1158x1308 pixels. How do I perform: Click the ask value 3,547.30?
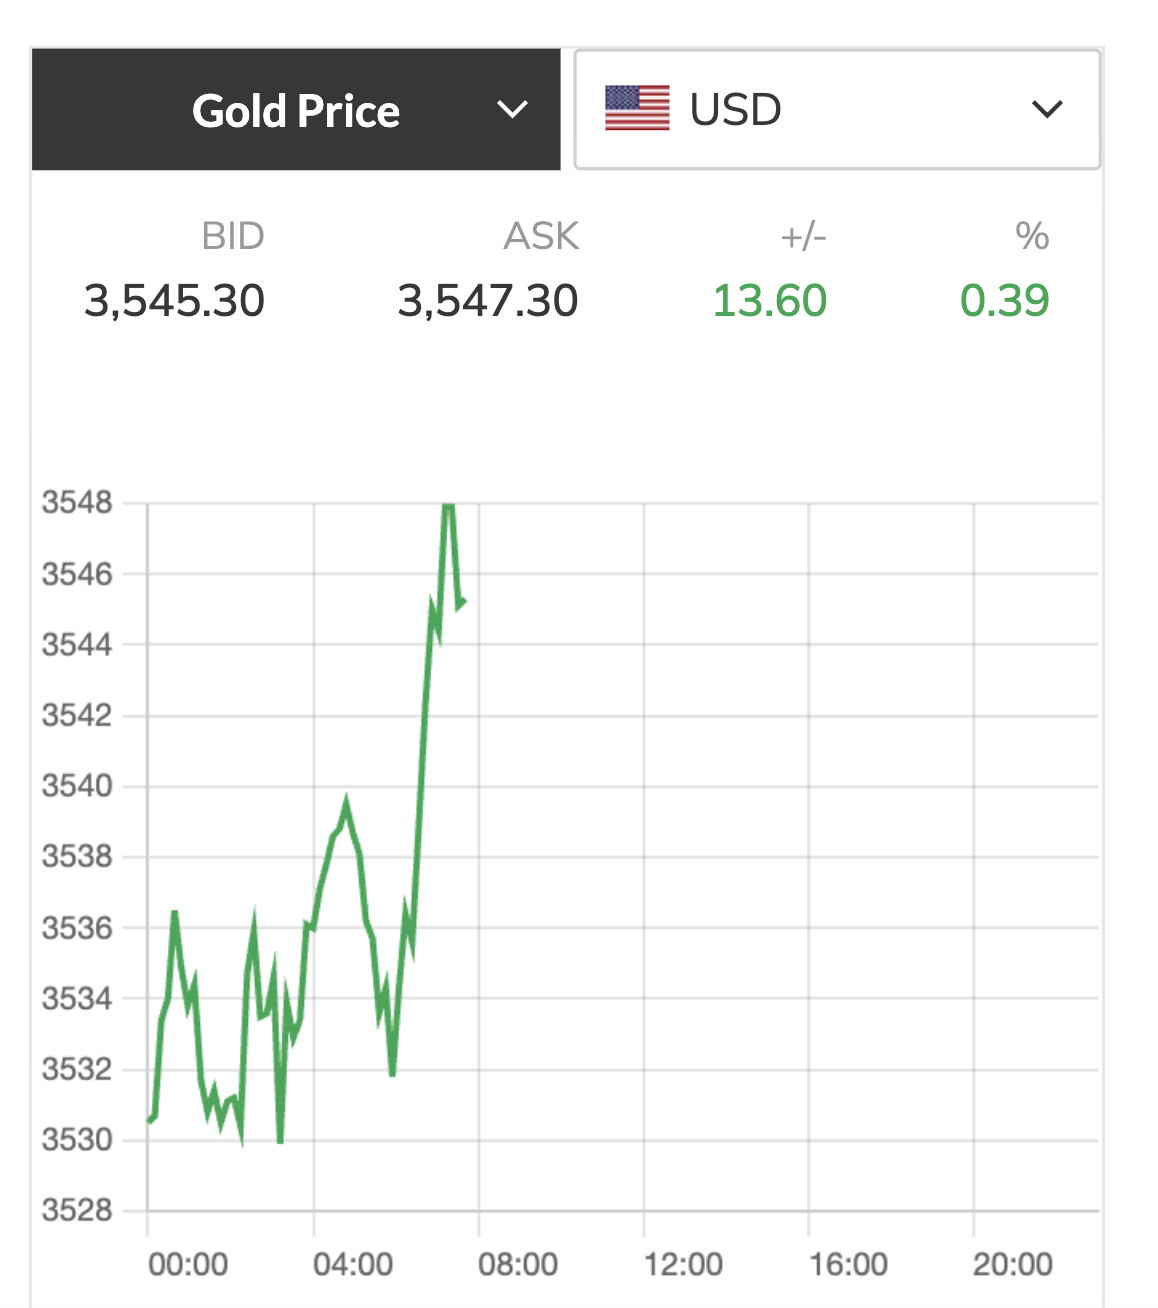(487, 301)
